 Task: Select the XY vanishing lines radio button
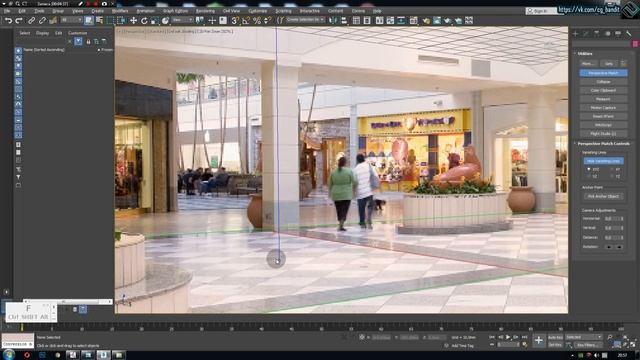pyautogui.click(x=612, y=169)
